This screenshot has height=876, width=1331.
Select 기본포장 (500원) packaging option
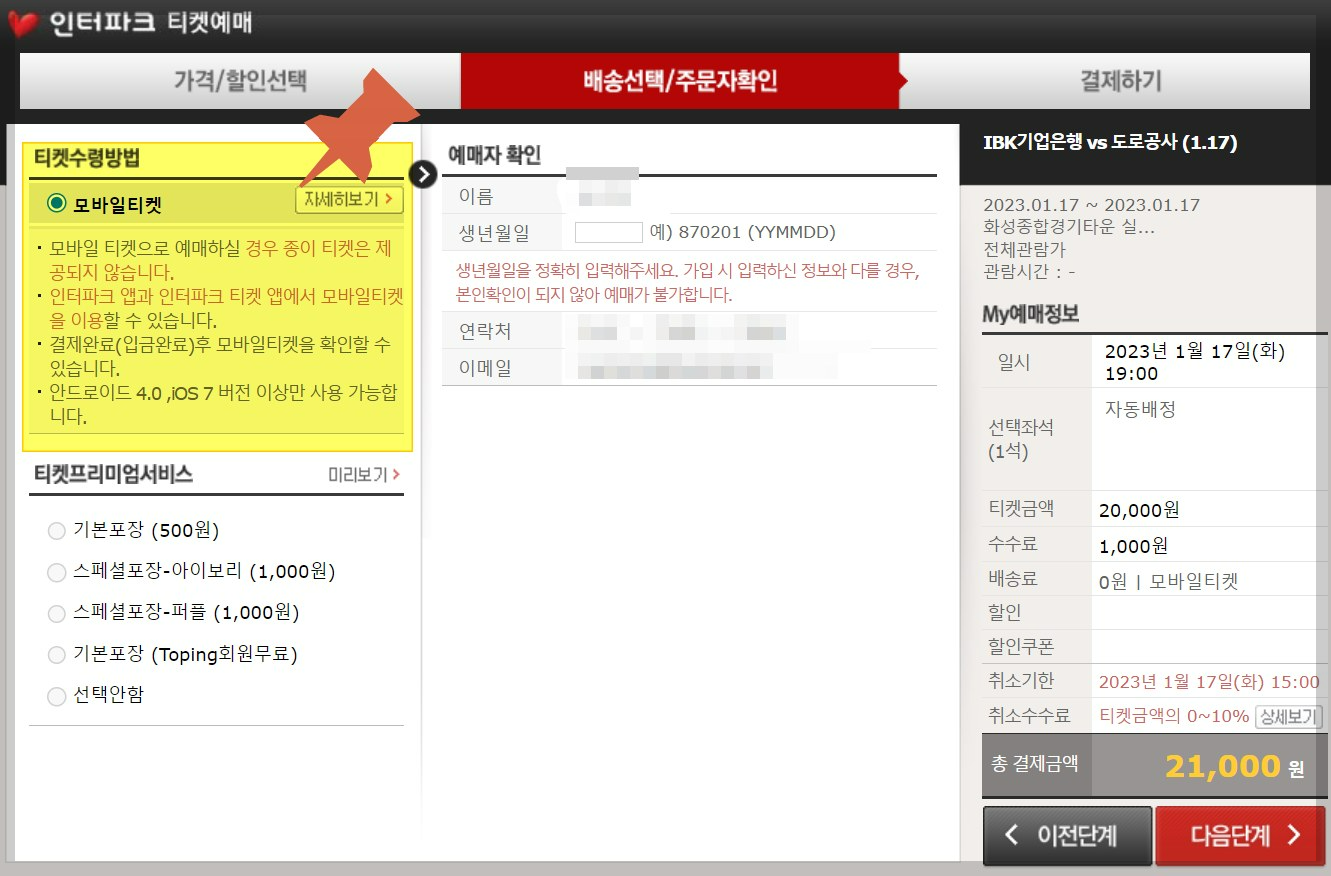57,531
